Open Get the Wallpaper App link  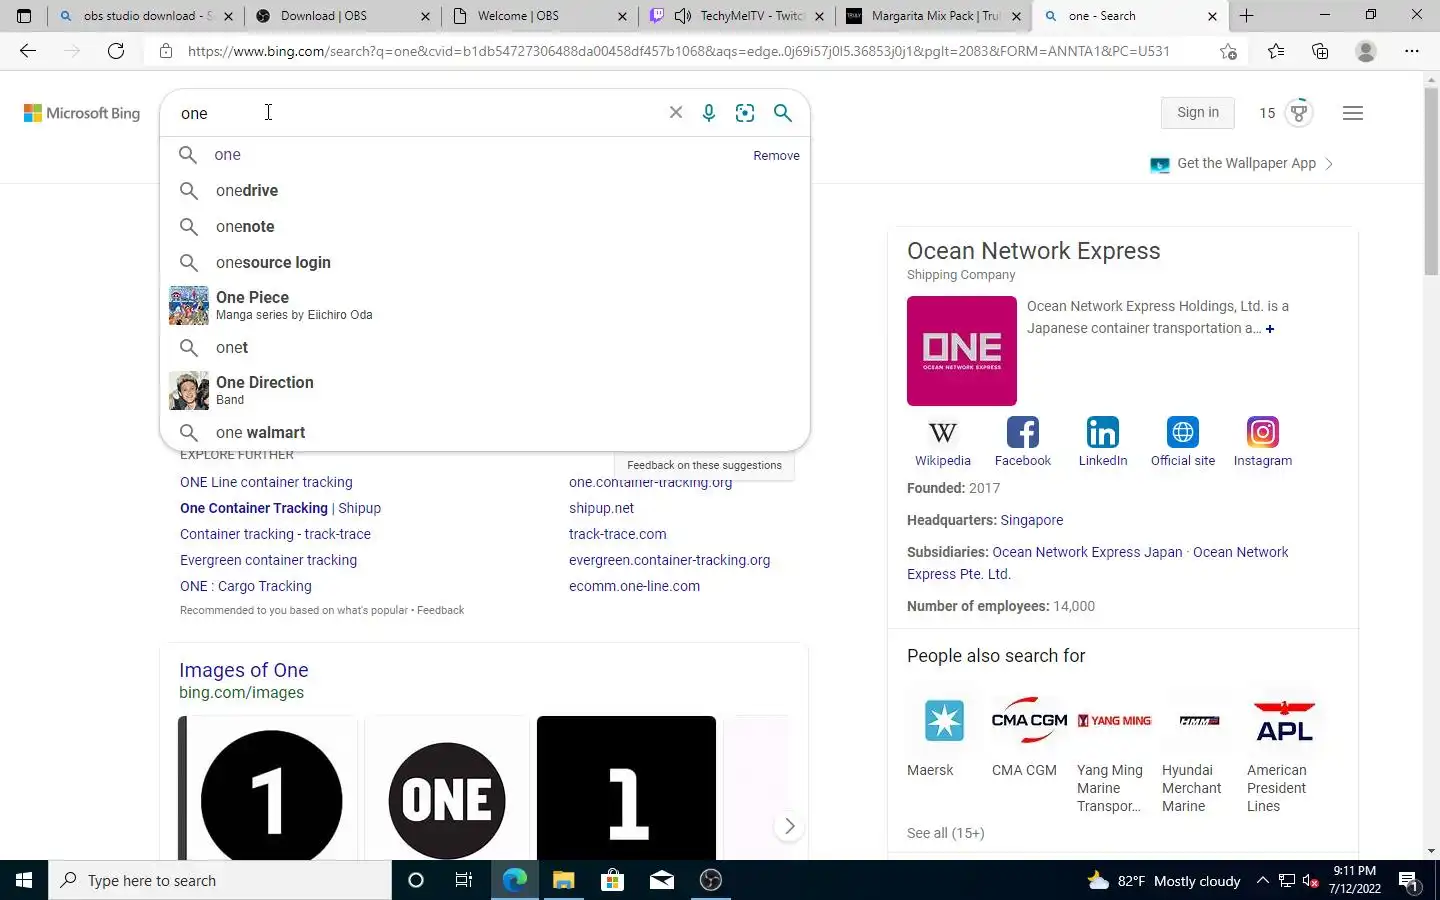(1241, 164)
